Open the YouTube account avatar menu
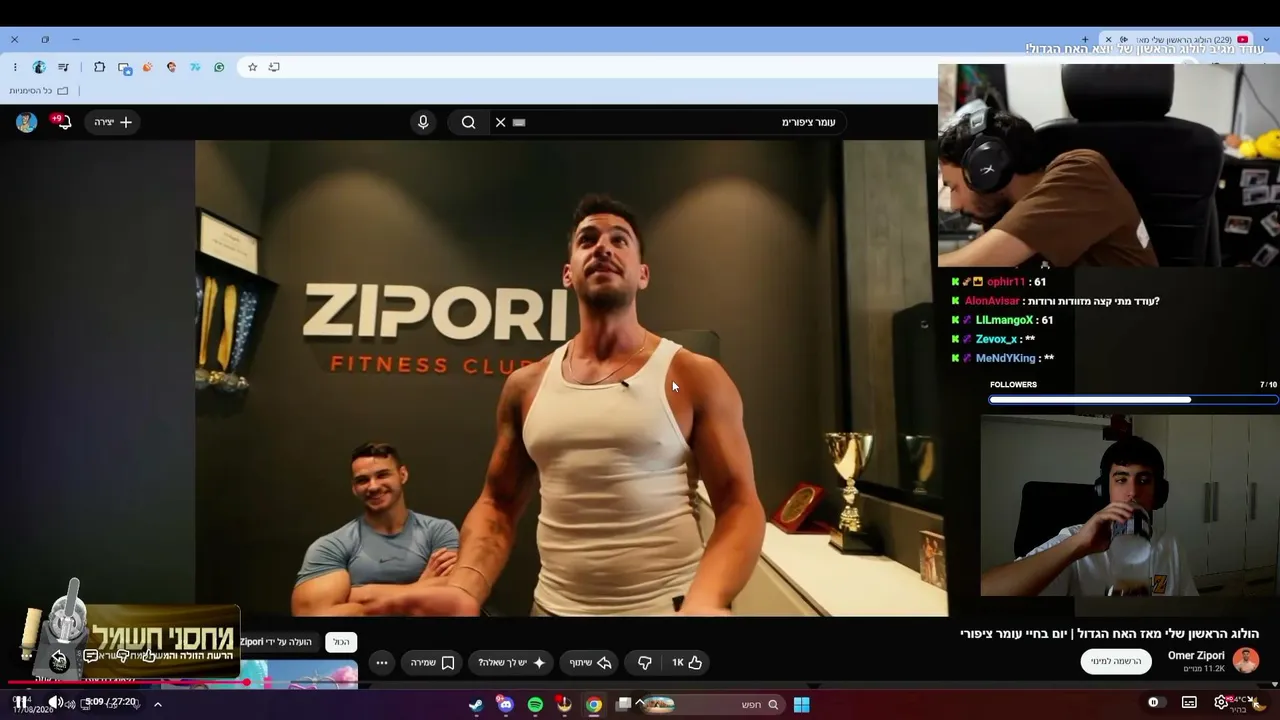This screenshot has height=720, width=1280. click(x=27, y=122)
